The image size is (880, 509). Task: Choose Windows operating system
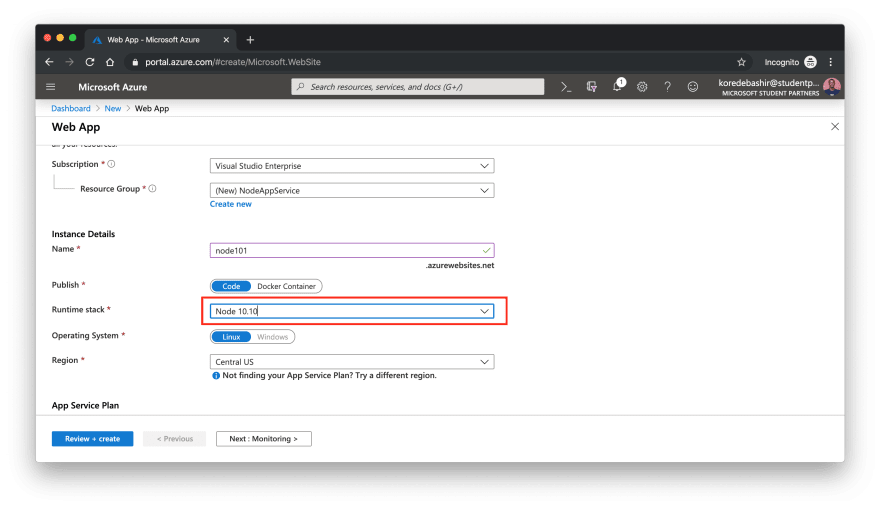pyautogui.click(x=272, y=337)
